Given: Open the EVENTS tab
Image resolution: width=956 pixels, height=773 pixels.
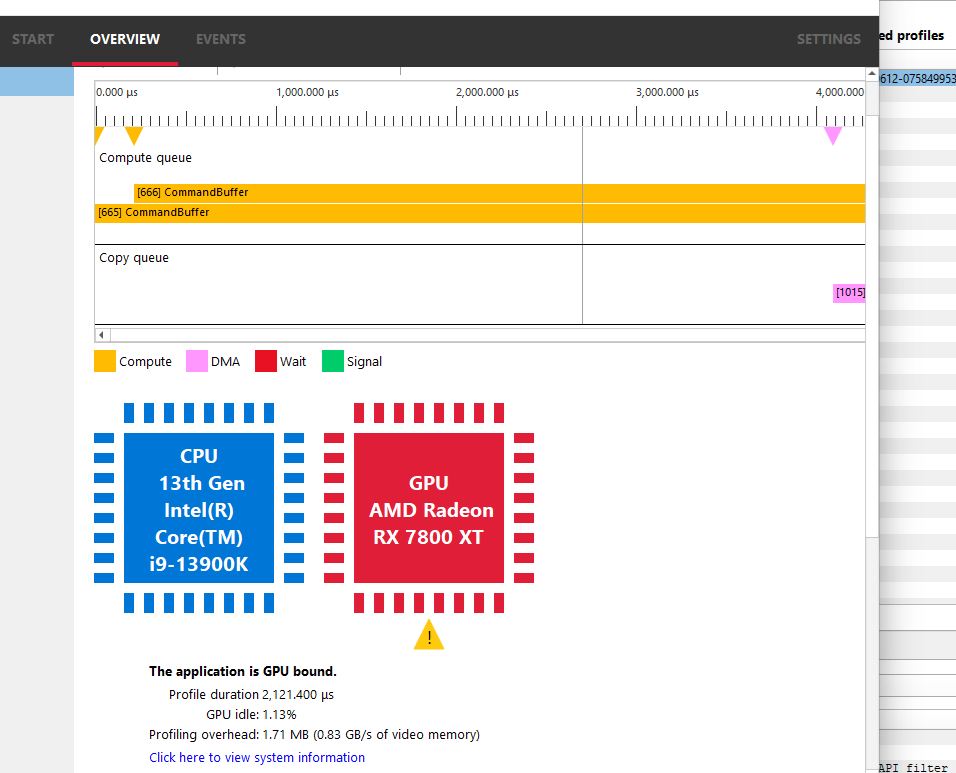Looking at the screenshot, I should (220, 40).
